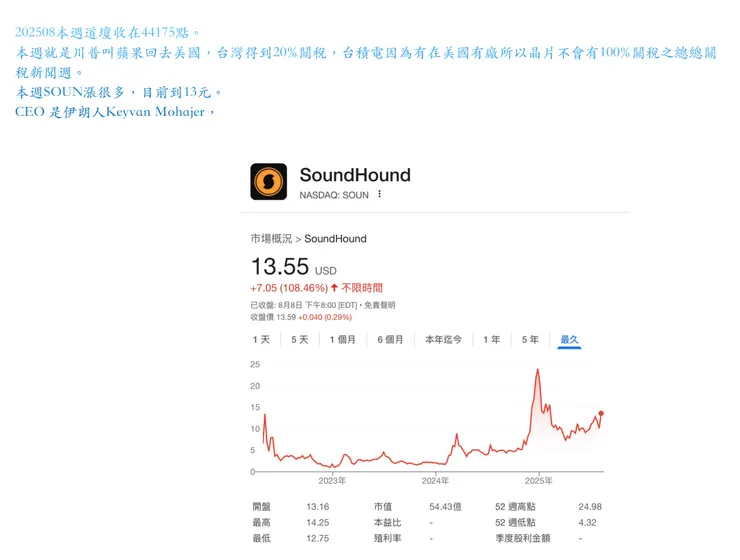The height and width of the screenshot is (560, 740).
Task: Click the 市值 value 54.43億
Action: [x=445, y=507]
